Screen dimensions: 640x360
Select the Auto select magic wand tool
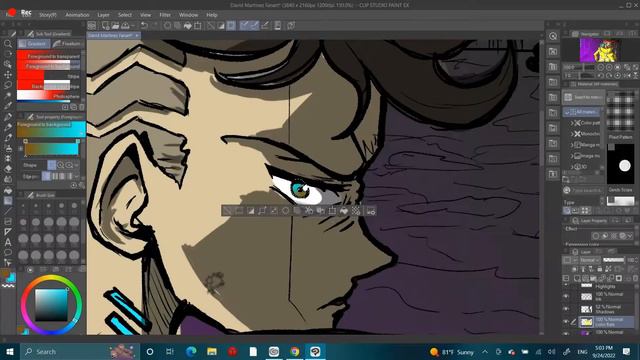(8, 96)
